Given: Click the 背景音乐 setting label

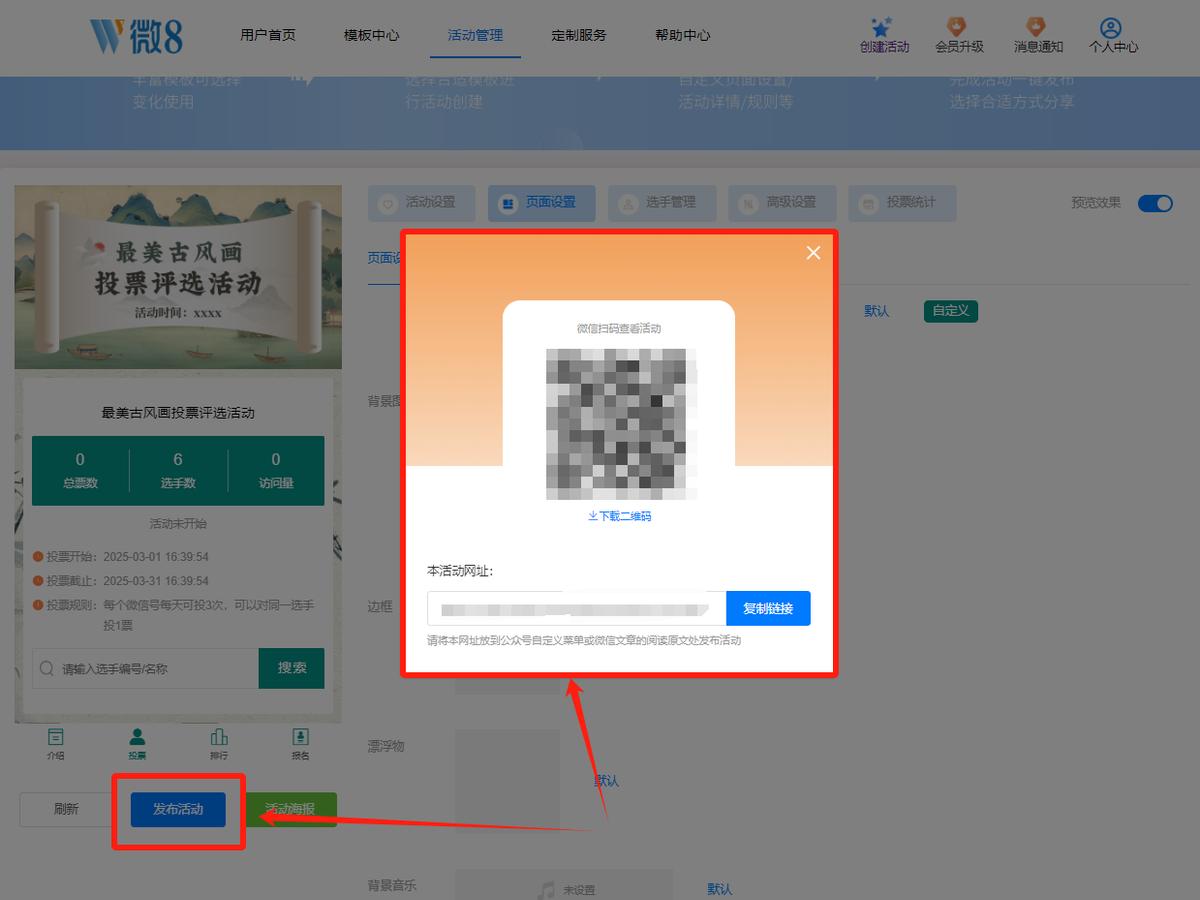Looking at the screenshot, I should [x=392, y=885].
